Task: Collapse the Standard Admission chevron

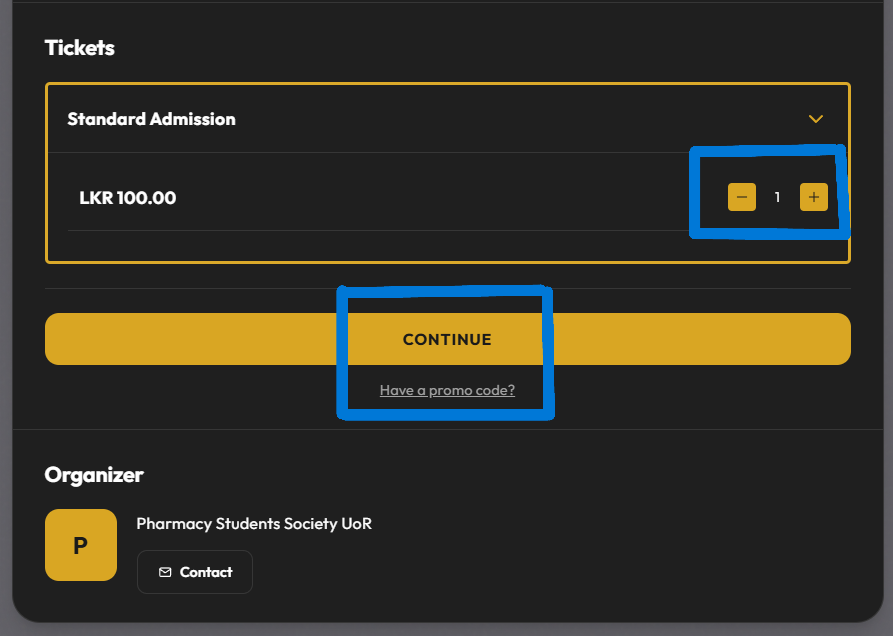Action: tap(815, 119)
